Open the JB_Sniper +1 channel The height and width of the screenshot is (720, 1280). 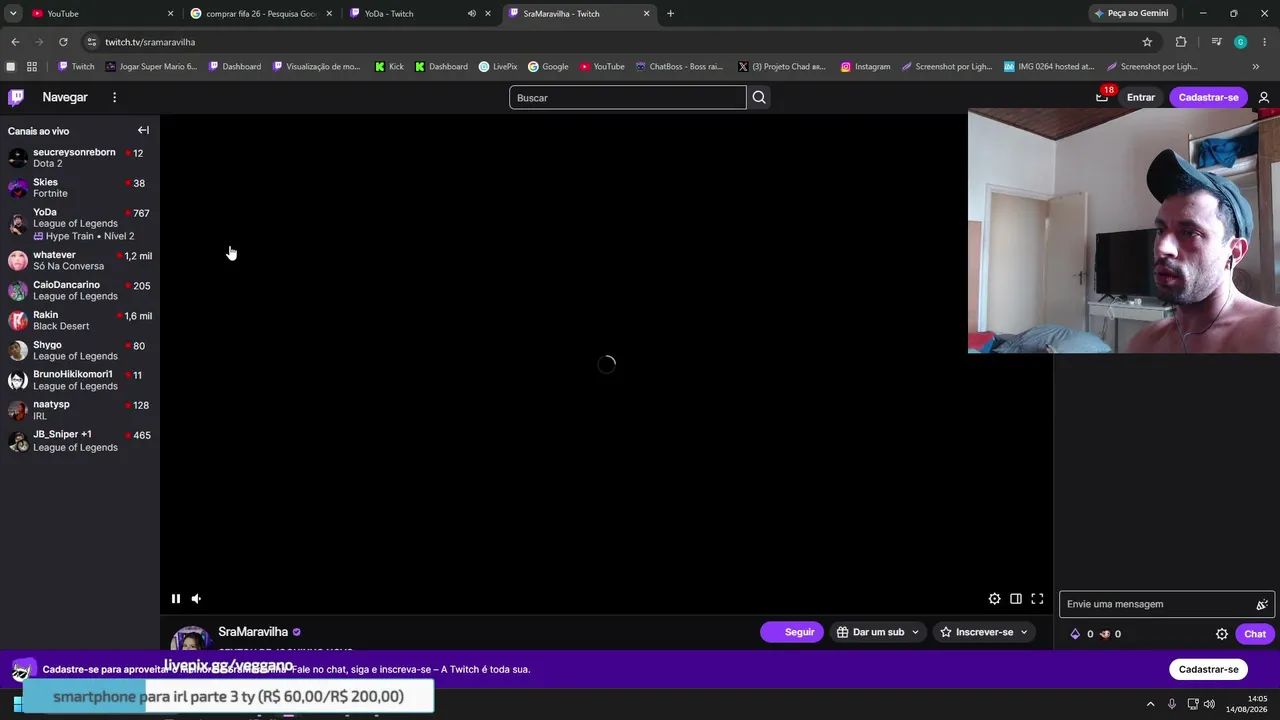click(80, 440)
